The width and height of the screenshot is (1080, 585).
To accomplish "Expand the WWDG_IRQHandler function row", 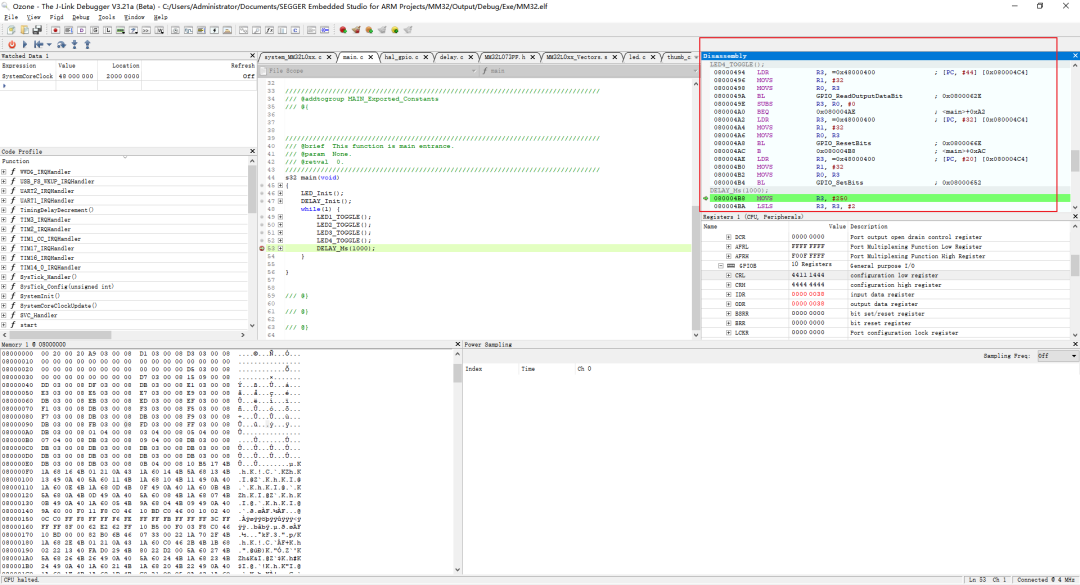I will (4, 172).
